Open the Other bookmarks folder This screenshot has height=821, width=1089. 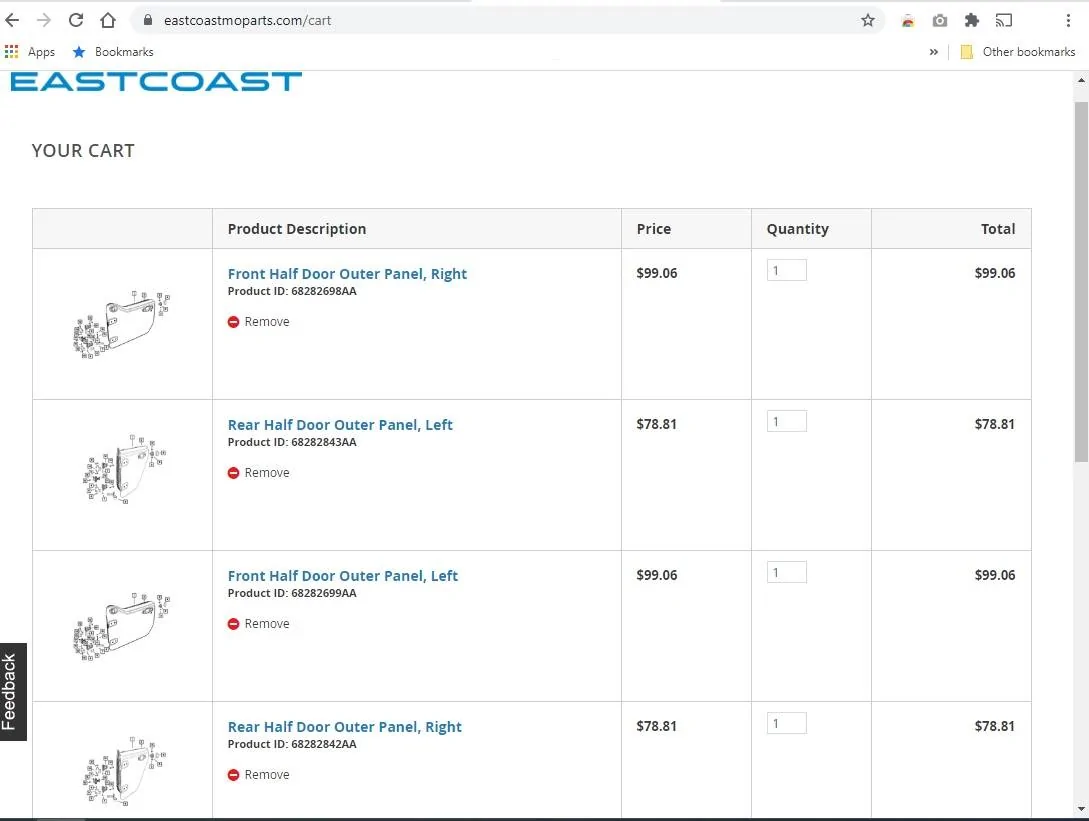tap(1017, 51)
